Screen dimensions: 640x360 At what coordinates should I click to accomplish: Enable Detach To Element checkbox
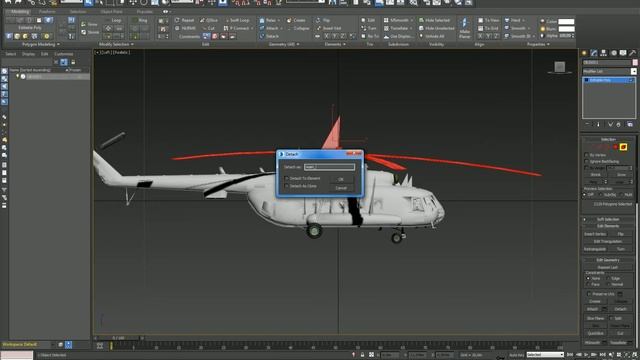287,178
